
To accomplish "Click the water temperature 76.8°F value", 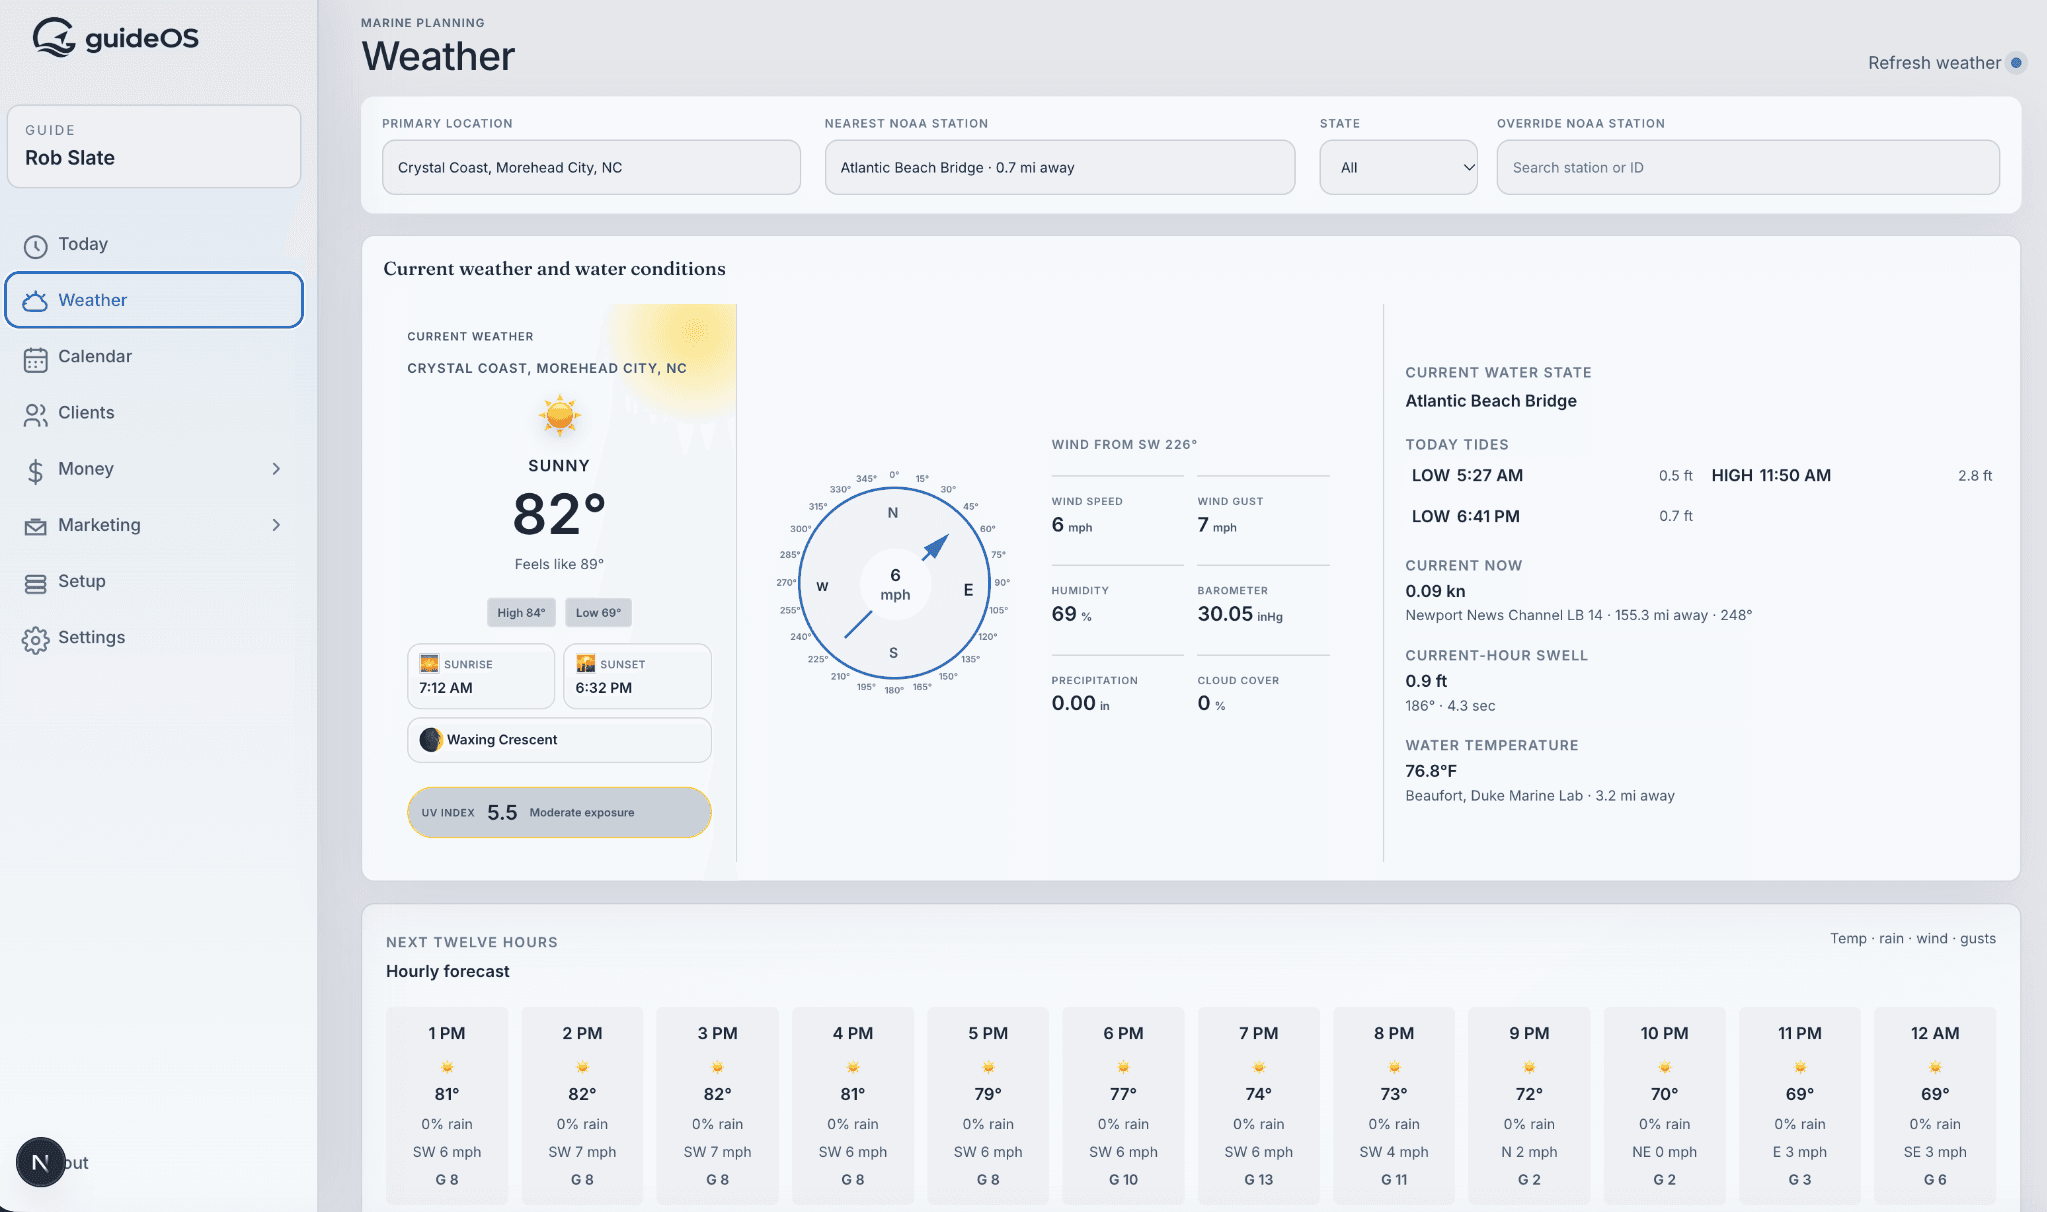I will tap(1431, 771).
